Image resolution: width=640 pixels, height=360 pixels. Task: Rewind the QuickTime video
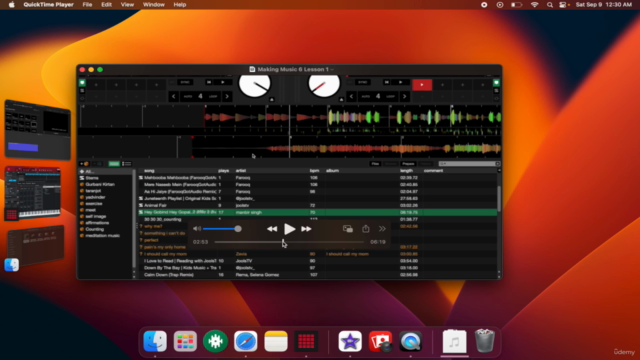point(272,229)
